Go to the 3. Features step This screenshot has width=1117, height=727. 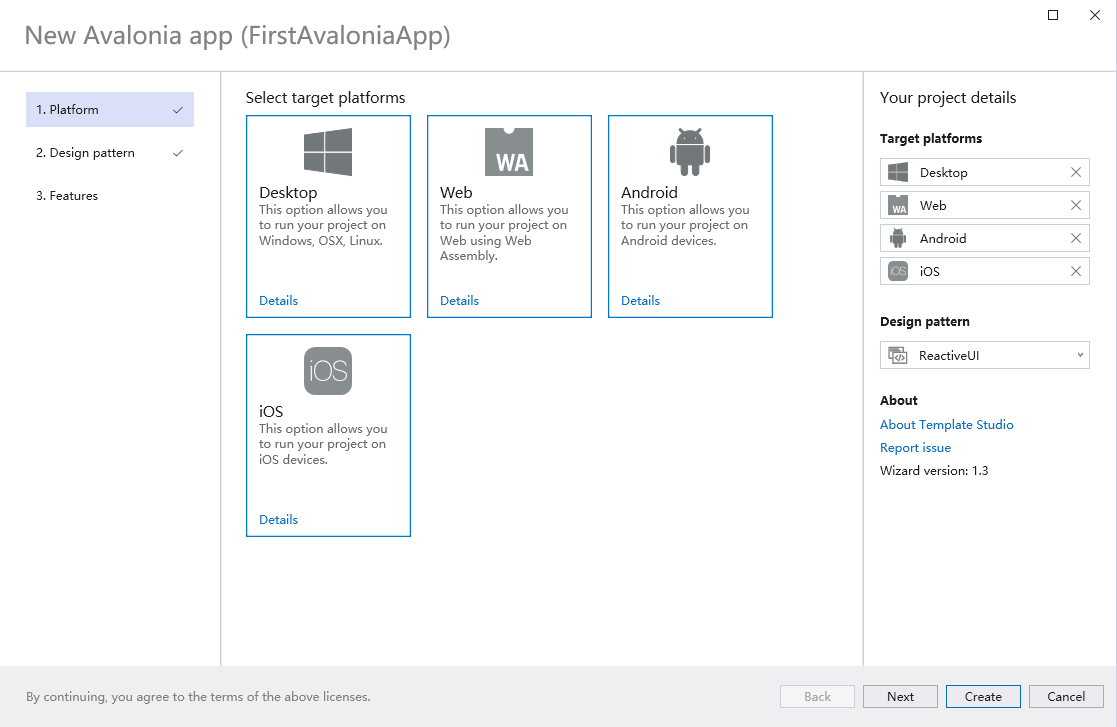coord(110,196)
